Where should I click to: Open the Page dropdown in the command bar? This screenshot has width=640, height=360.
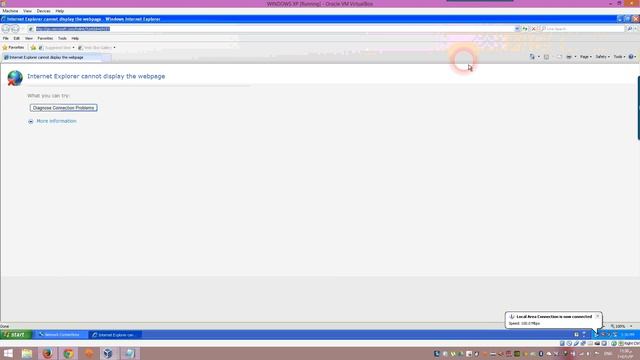pyautogui.click(x=585, y=57)
